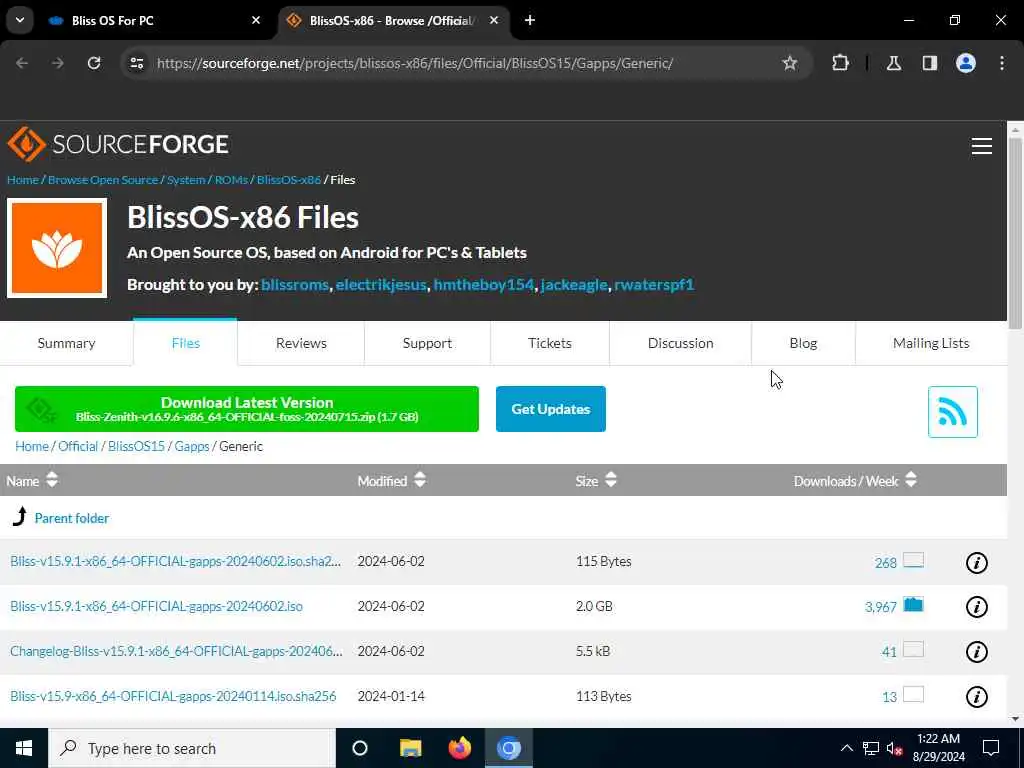The image size is (1024, 768).
Task: Open the RSS feed icon
Action: click(953, 412)
